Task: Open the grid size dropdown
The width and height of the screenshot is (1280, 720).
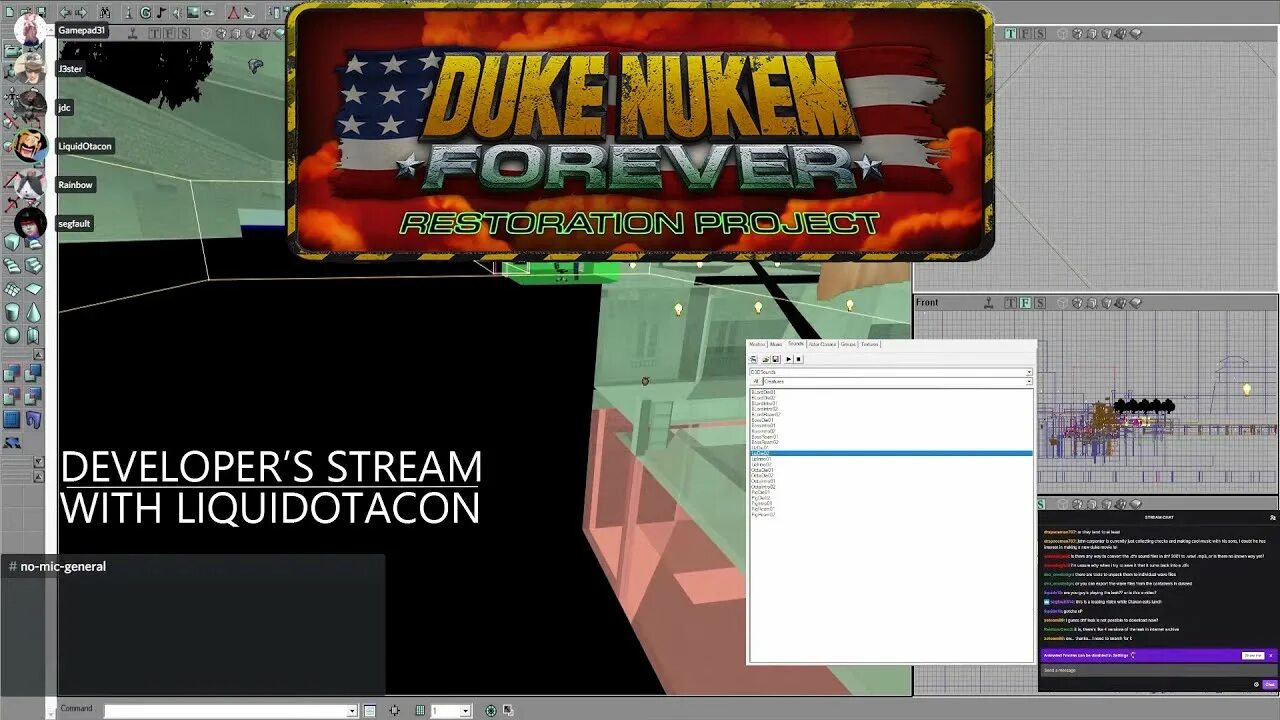Action: 465,710
